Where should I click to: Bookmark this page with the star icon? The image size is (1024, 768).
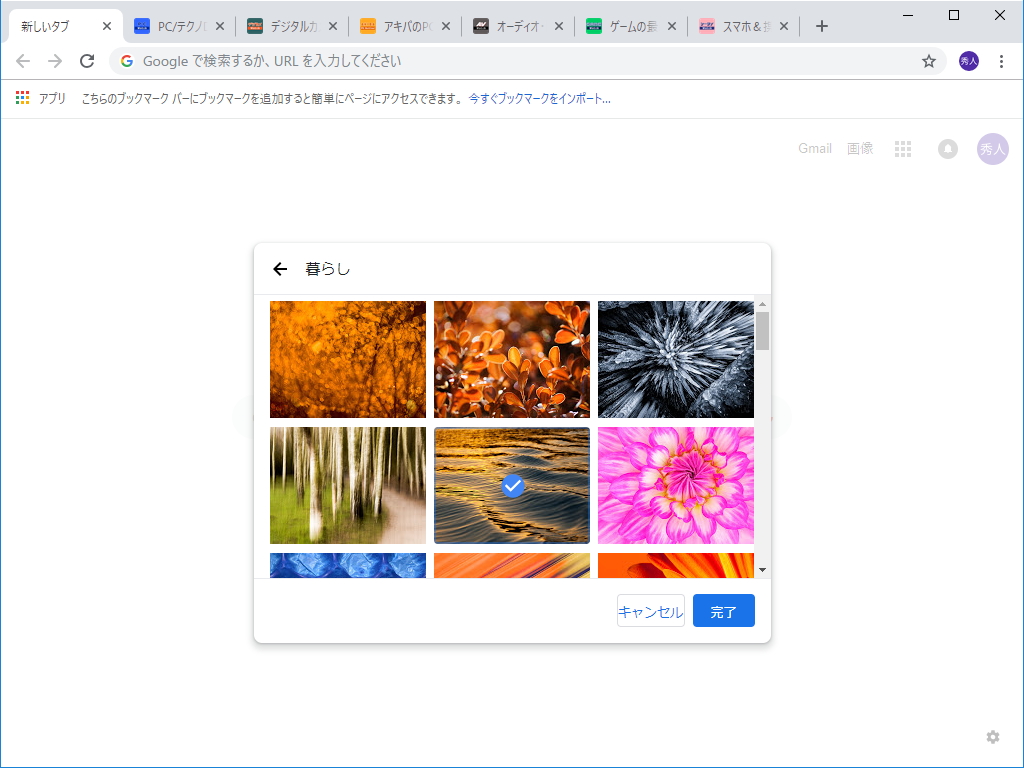pyautogui.click(x=929, y=61)
